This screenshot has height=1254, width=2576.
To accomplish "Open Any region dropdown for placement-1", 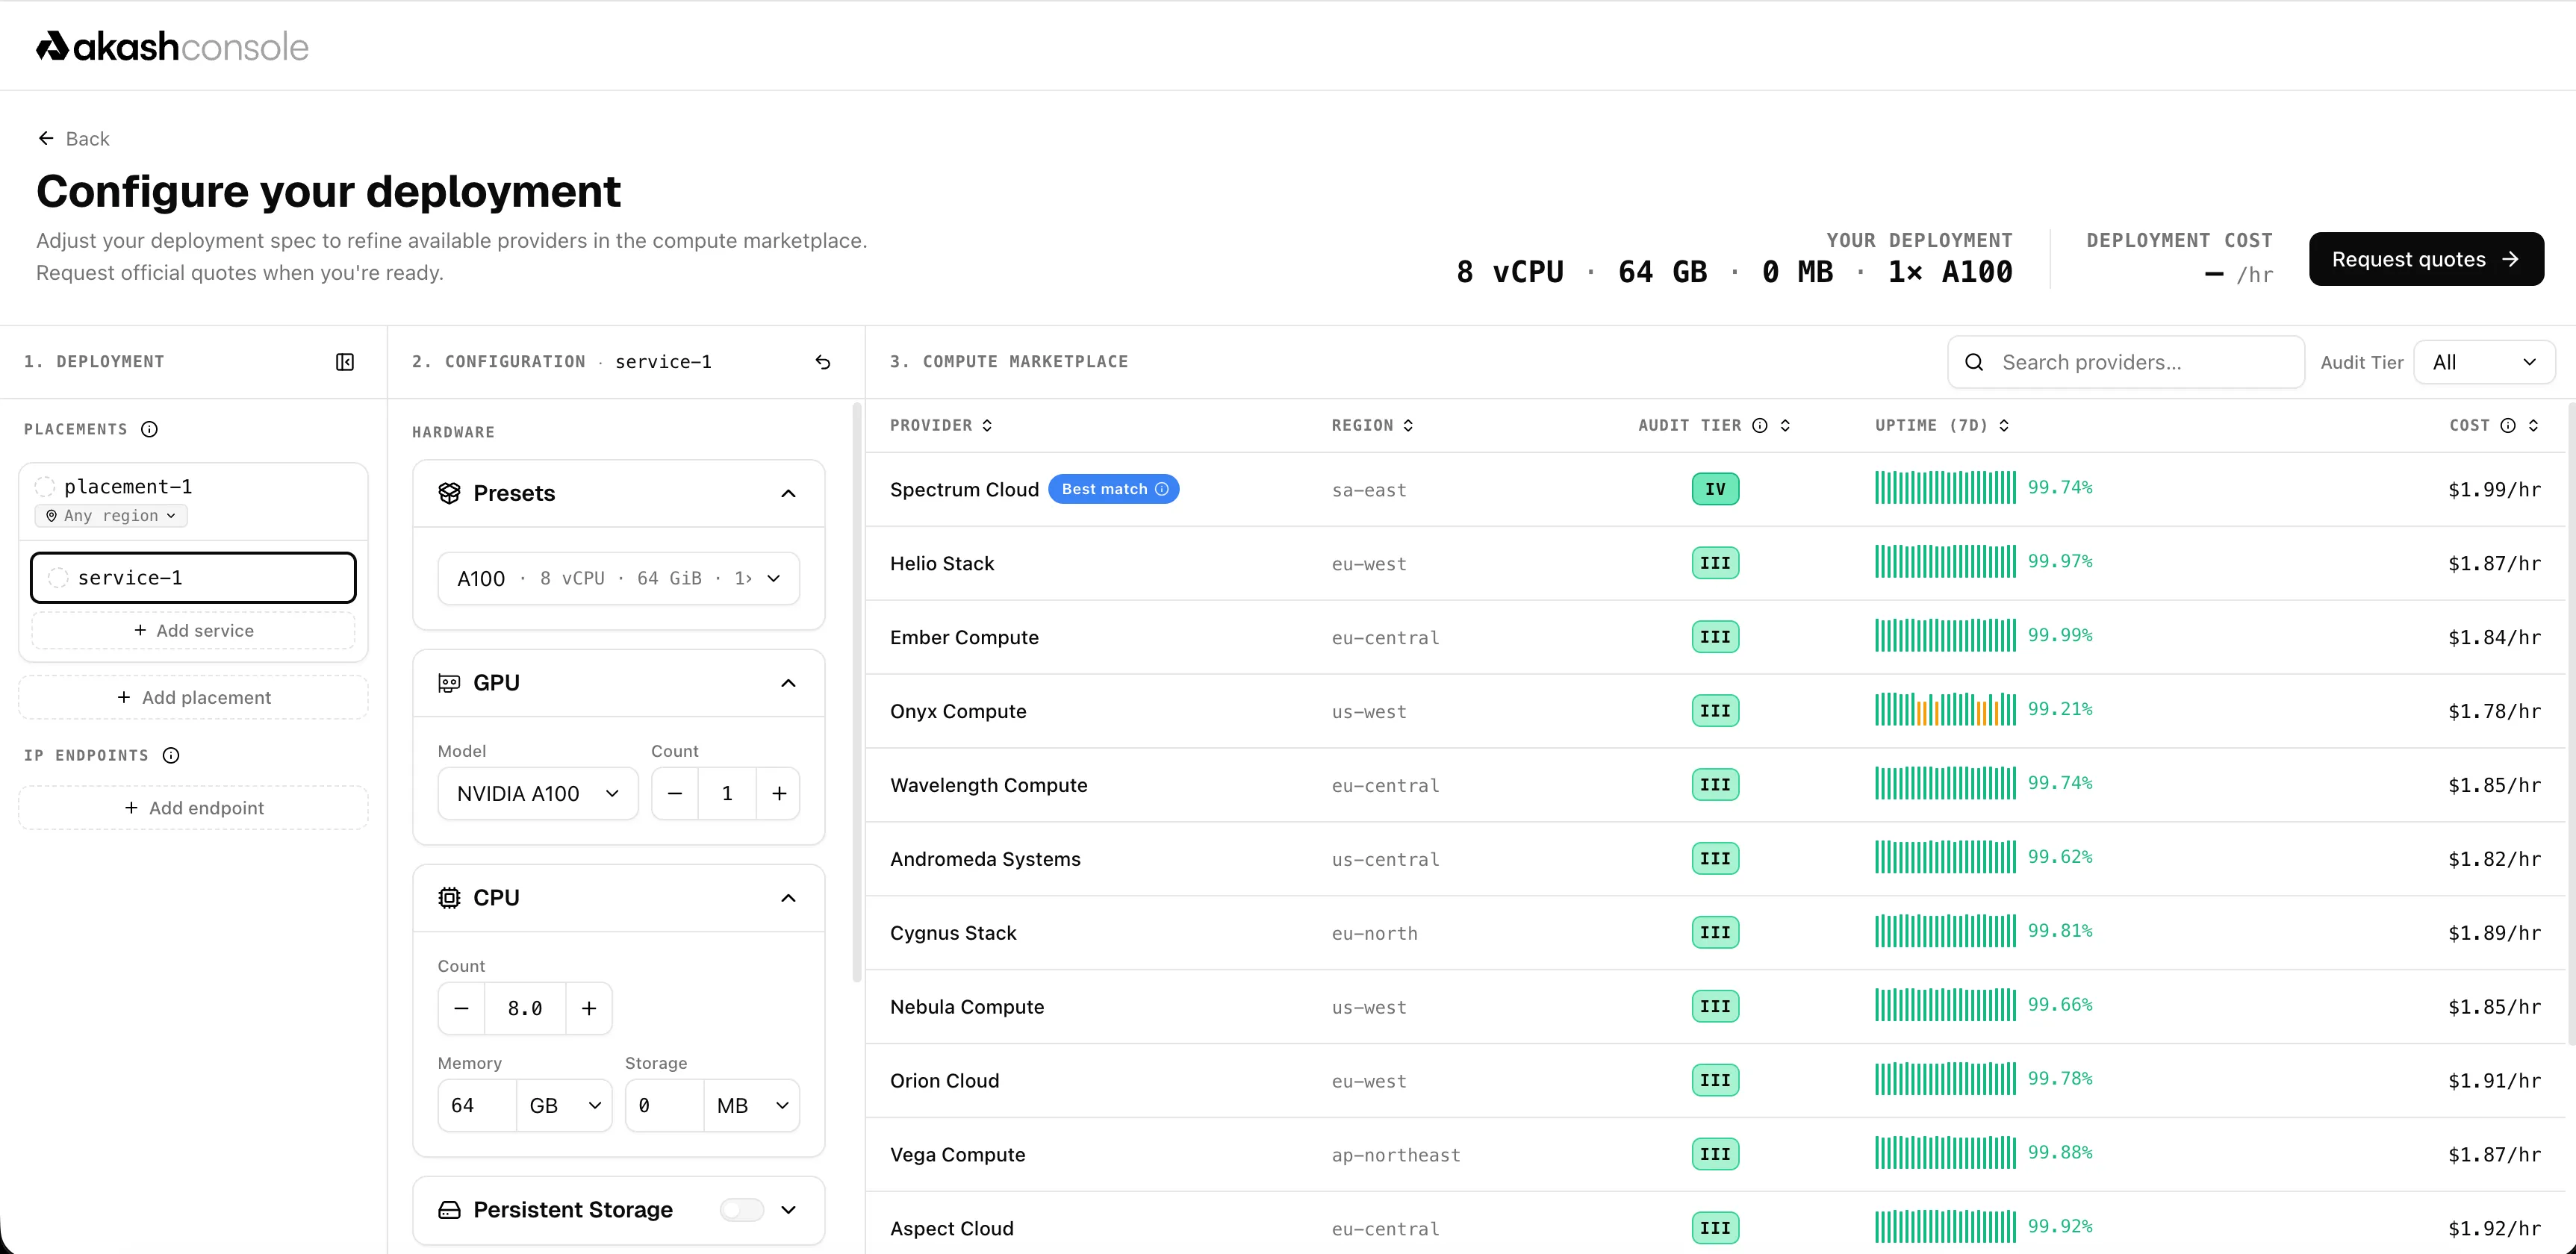I will click(x=111, y=516).
